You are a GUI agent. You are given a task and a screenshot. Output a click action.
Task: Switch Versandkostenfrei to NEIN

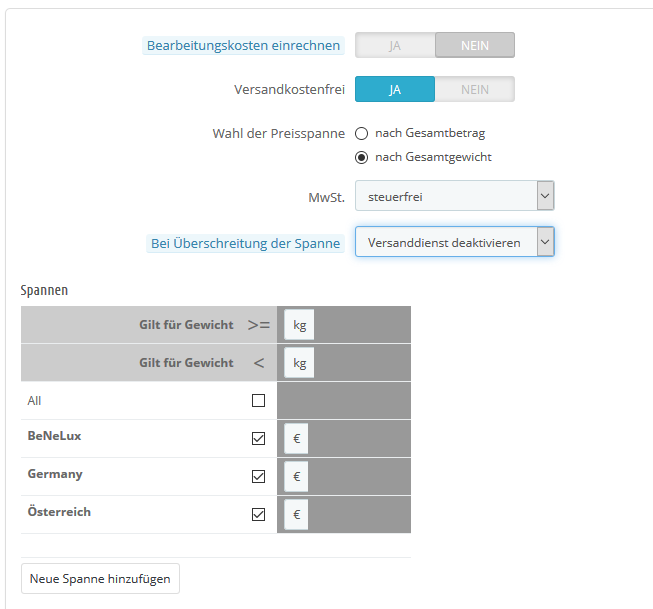tap(475, 89)
